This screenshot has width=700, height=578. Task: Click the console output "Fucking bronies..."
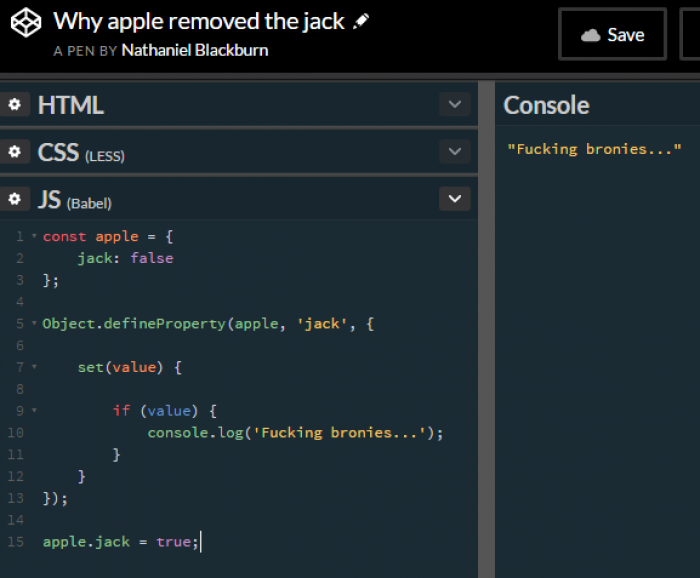[594, 149]
